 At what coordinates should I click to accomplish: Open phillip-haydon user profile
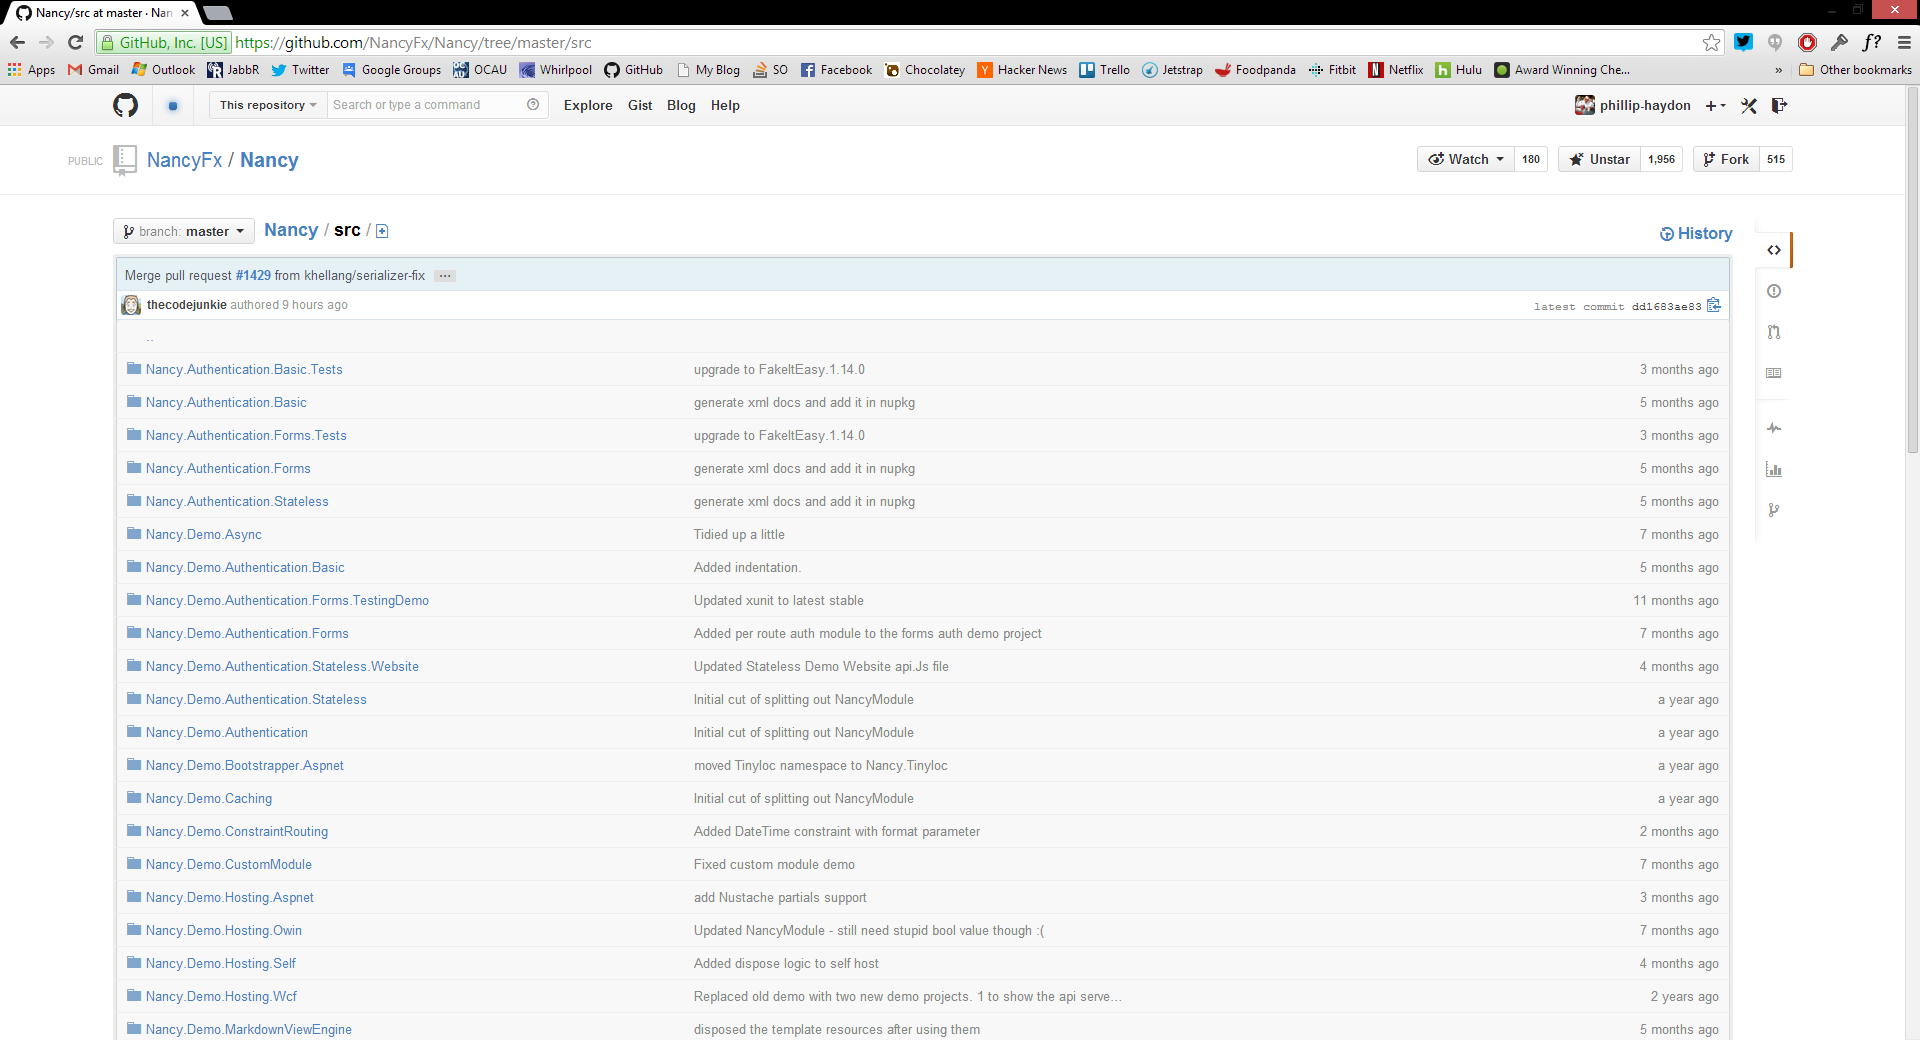1645,105
